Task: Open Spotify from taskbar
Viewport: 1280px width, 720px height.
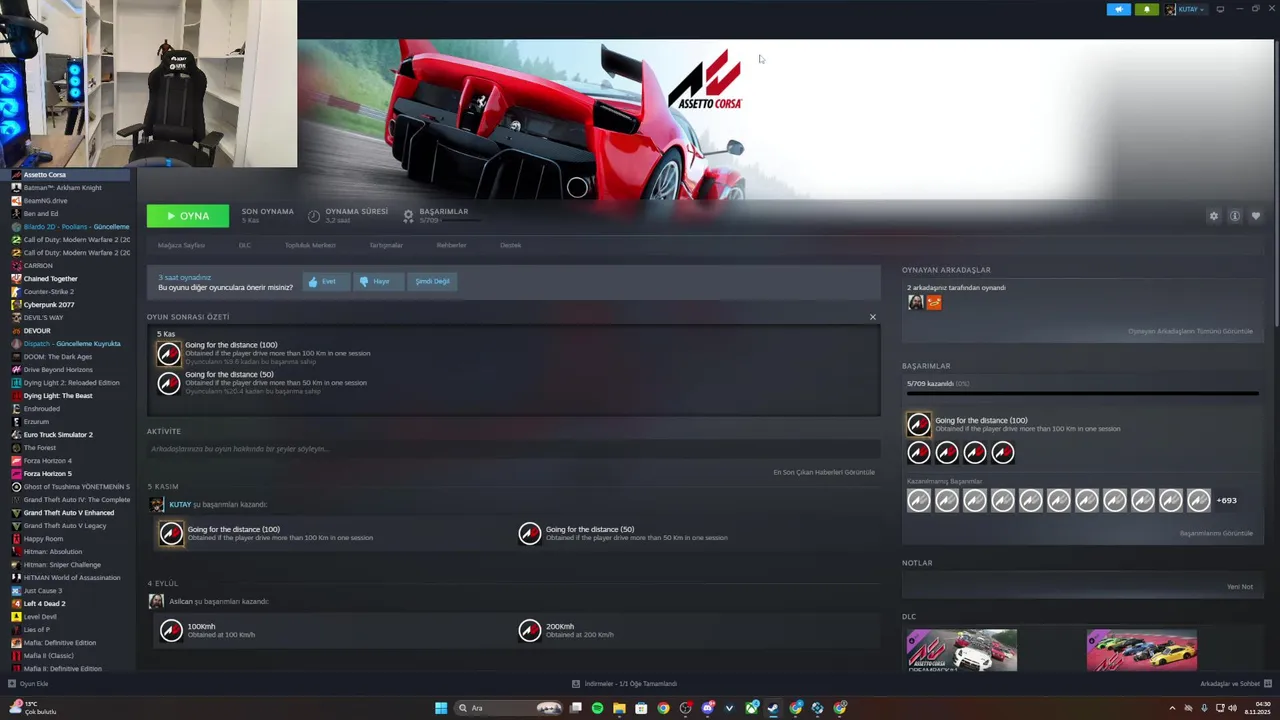Action: click(x=597, y=708)
